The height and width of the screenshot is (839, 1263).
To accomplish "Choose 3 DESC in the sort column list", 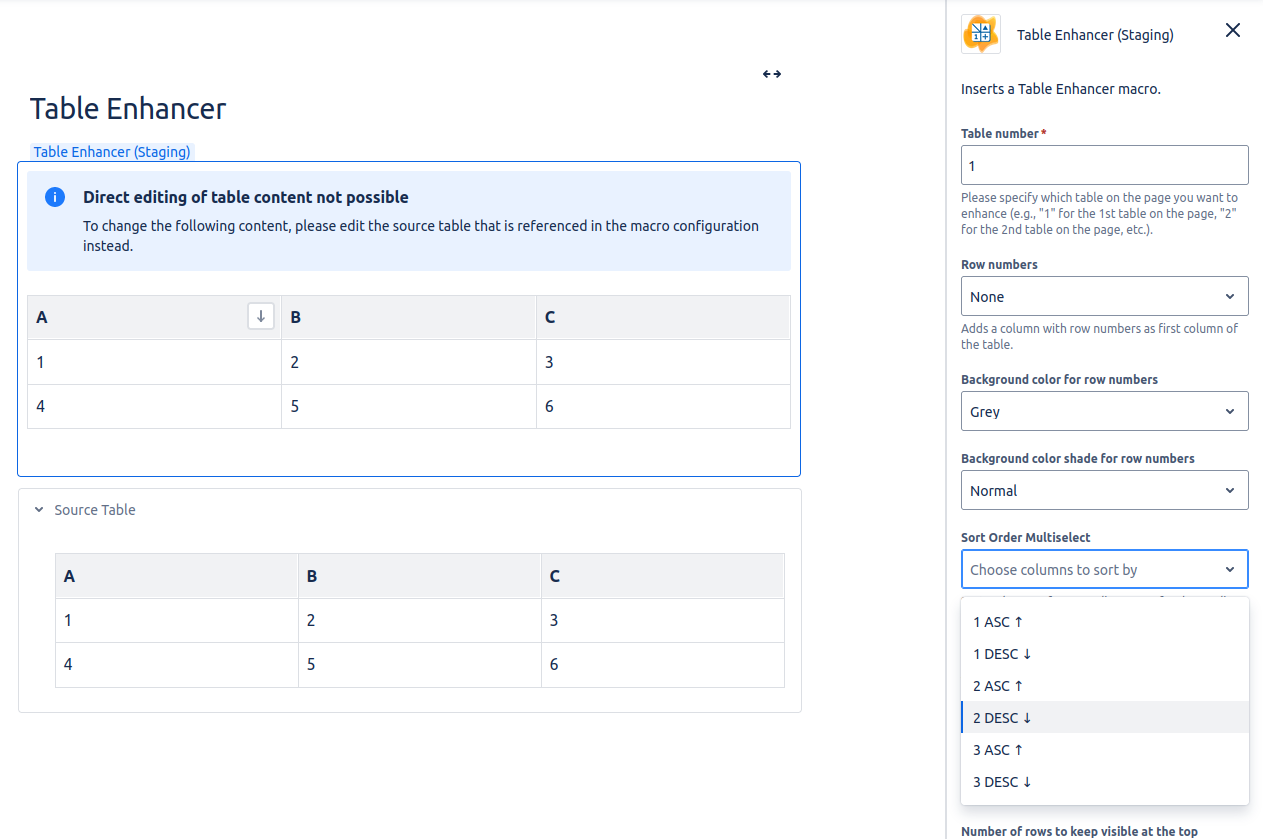I will tap(1002, 781).
